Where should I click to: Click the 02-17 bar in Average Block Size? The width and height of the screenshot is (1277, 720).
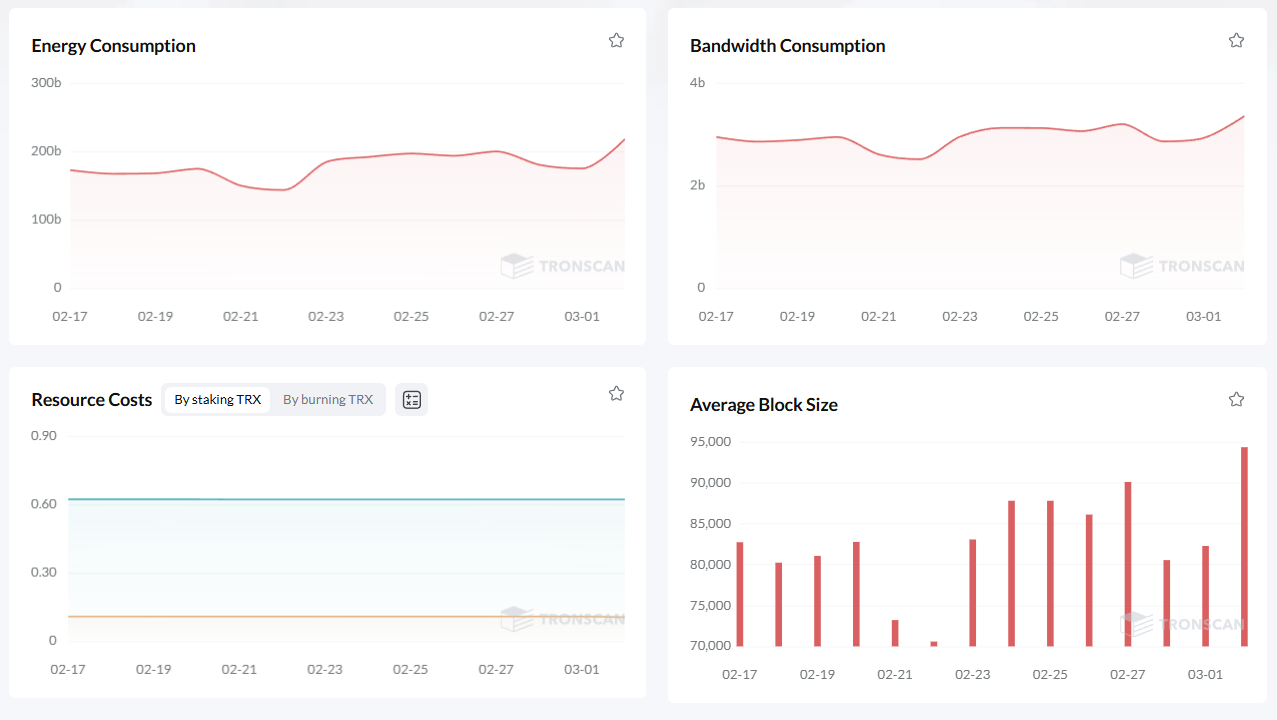(740, 594)
